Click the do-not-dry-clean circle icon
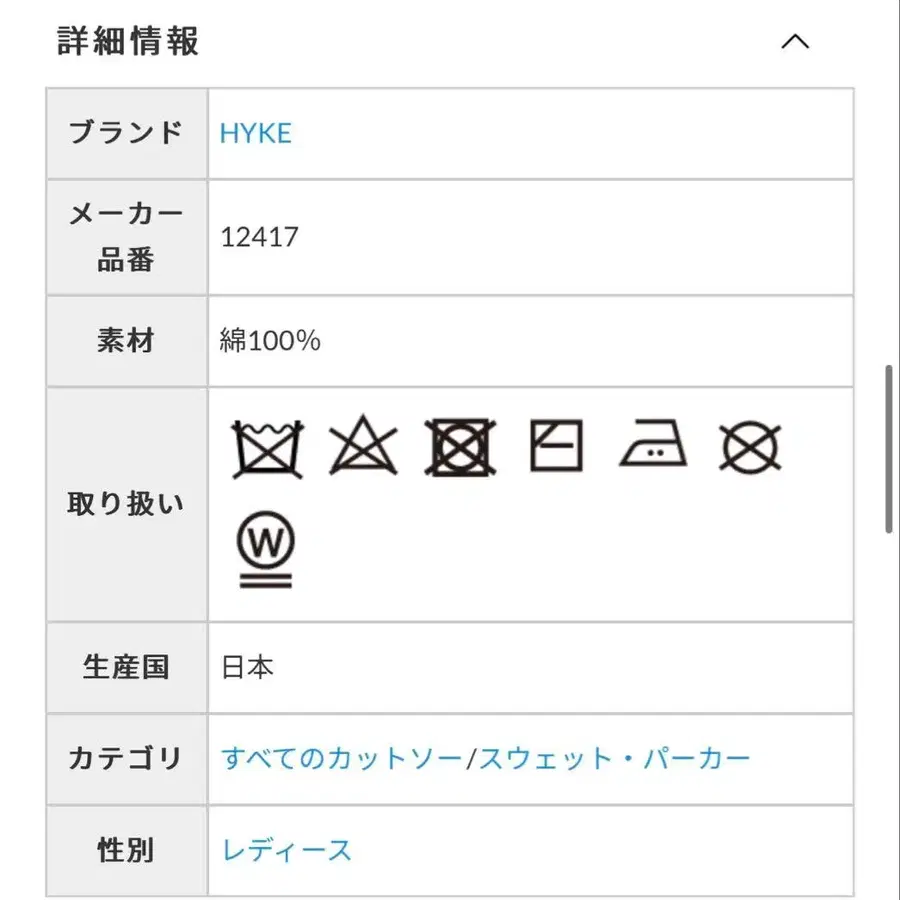 tap(750, 447)
